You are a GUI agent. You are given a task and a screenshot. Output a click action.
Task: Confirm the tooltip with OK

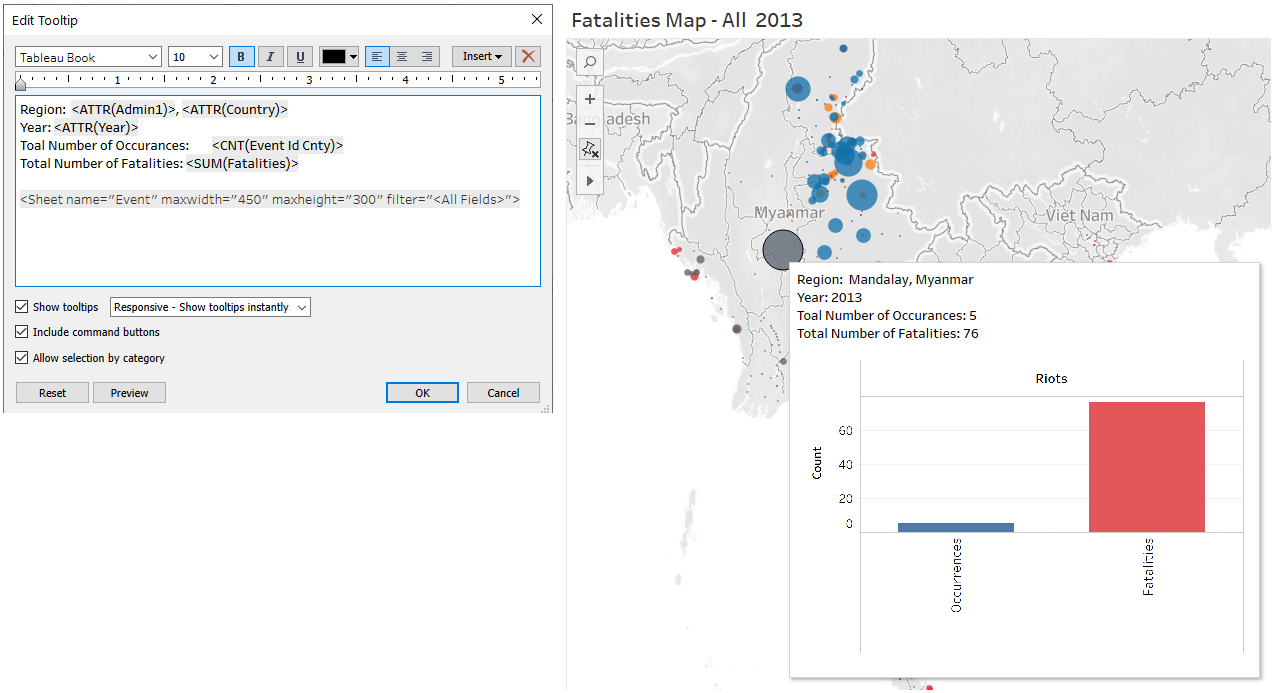(x=422, y=393)
